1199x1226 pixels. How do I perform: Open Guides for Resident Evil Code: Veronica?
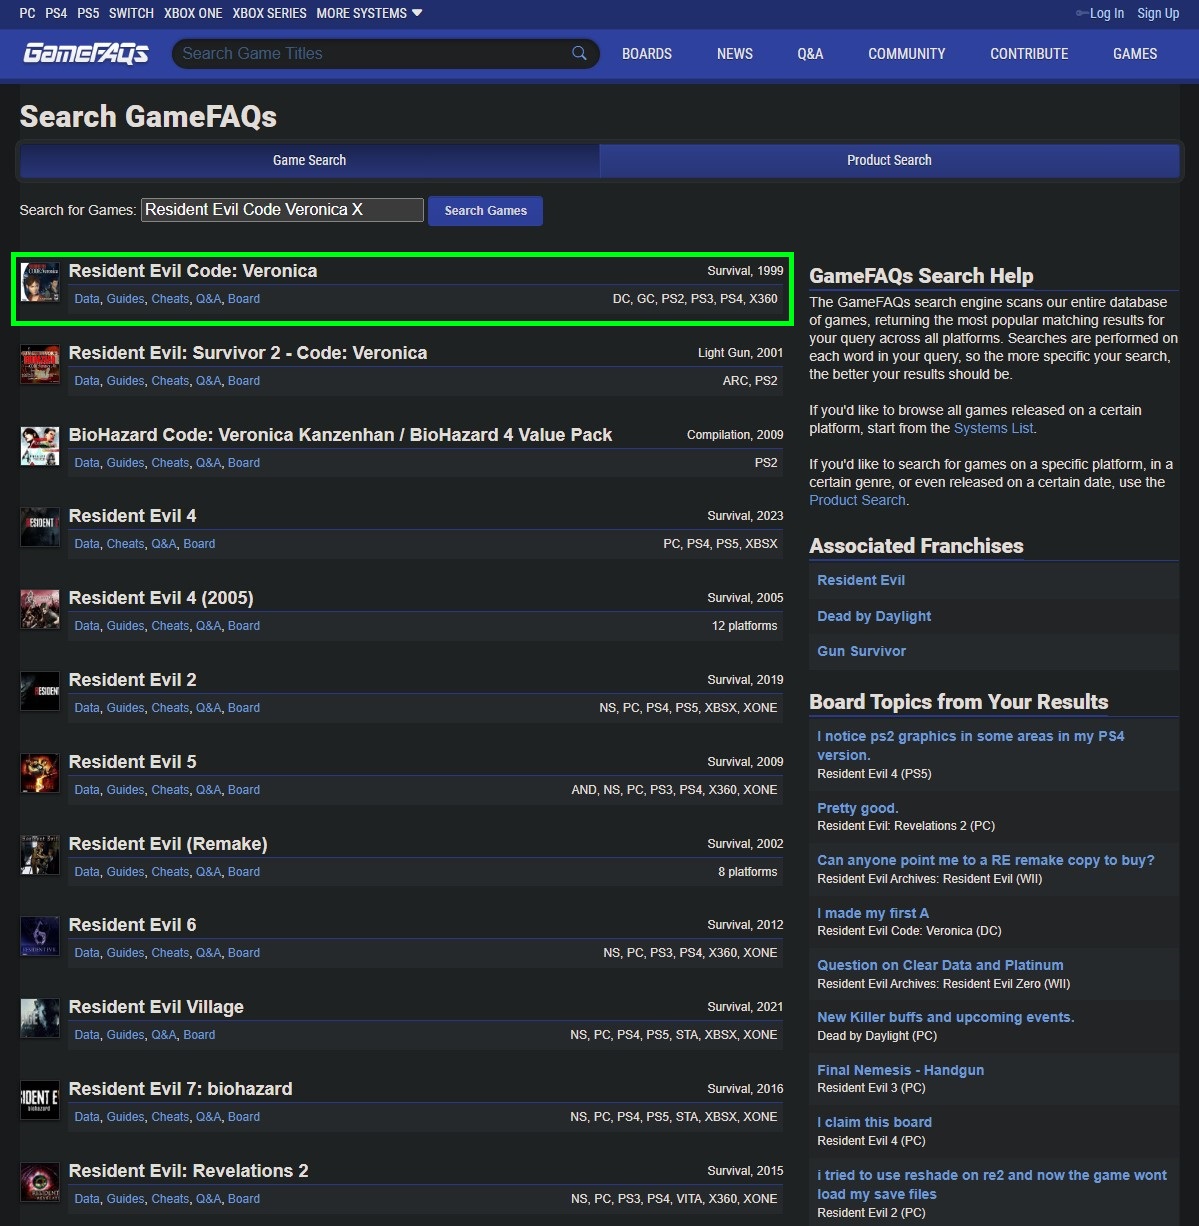coord(125,299)
